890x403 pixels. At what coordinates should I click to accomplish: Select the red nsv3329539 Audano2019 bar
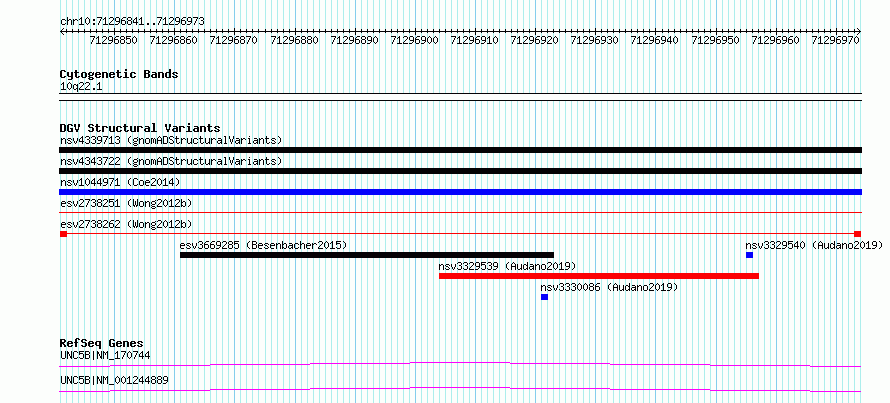[x=599, y=276]
